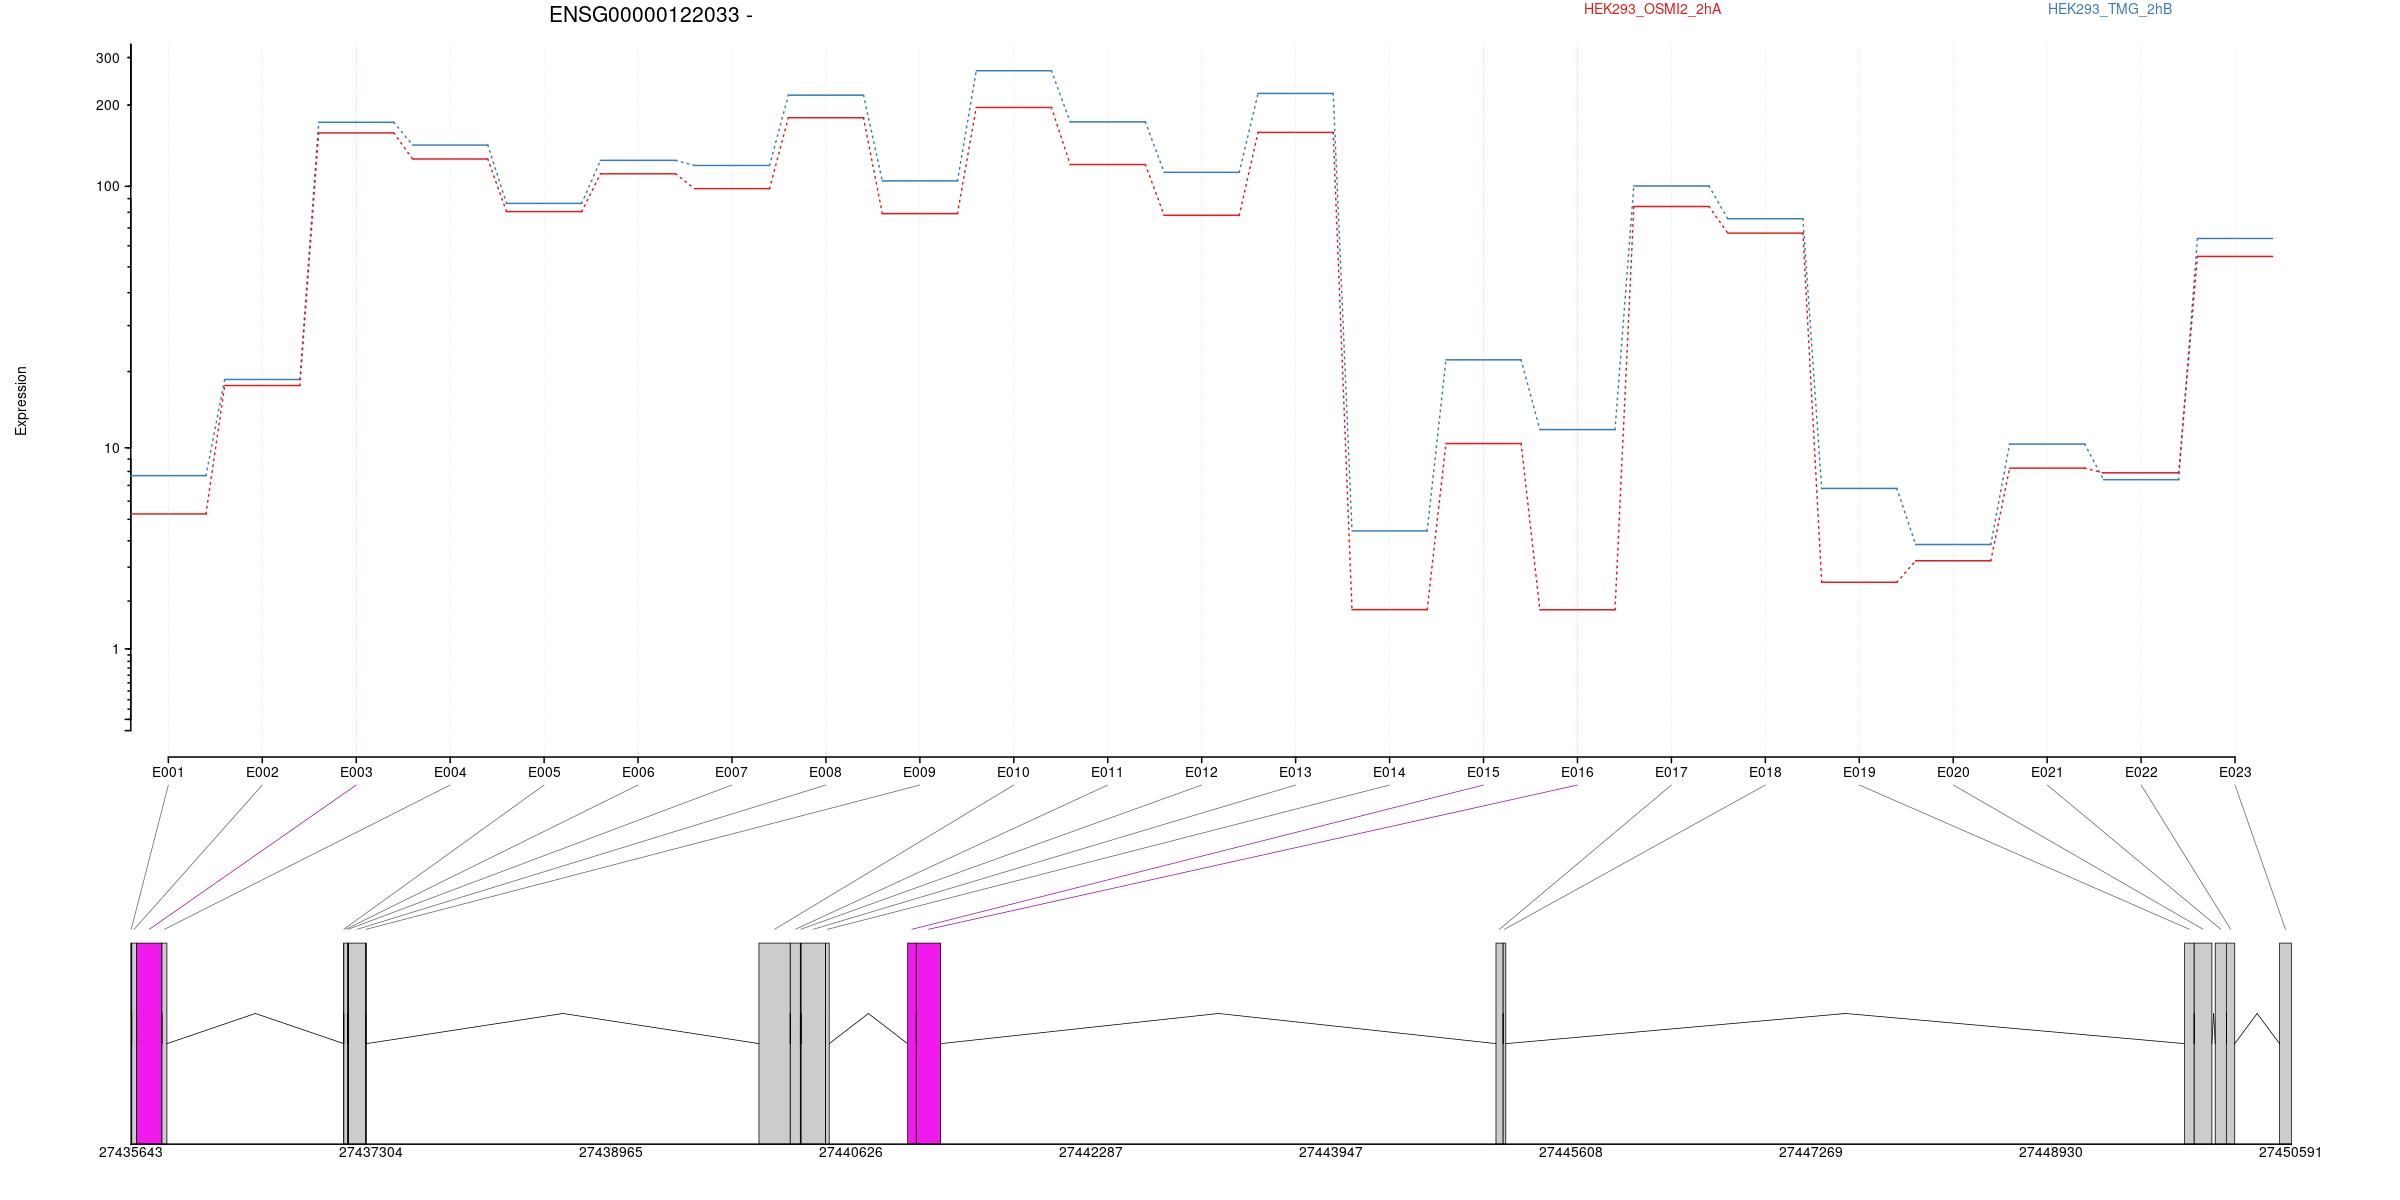The image size is (2400, 1200).
Task: Click the red expression segment above E014
Action: click(x=1389, y=609)
